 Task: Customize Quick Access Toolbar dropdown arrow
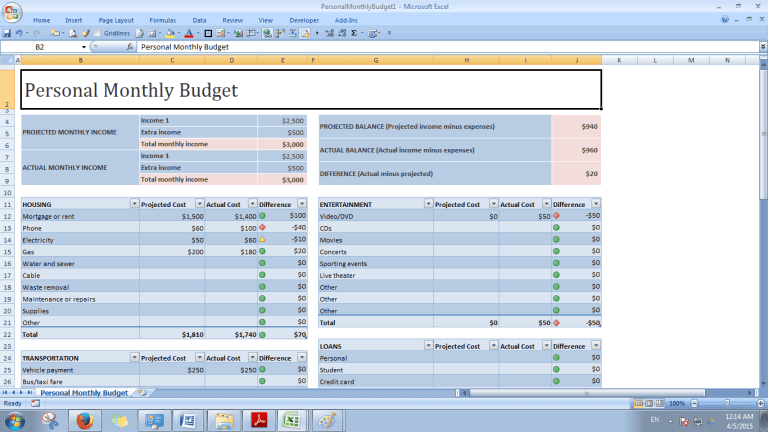pyautogui.click(x=389, y=33)
